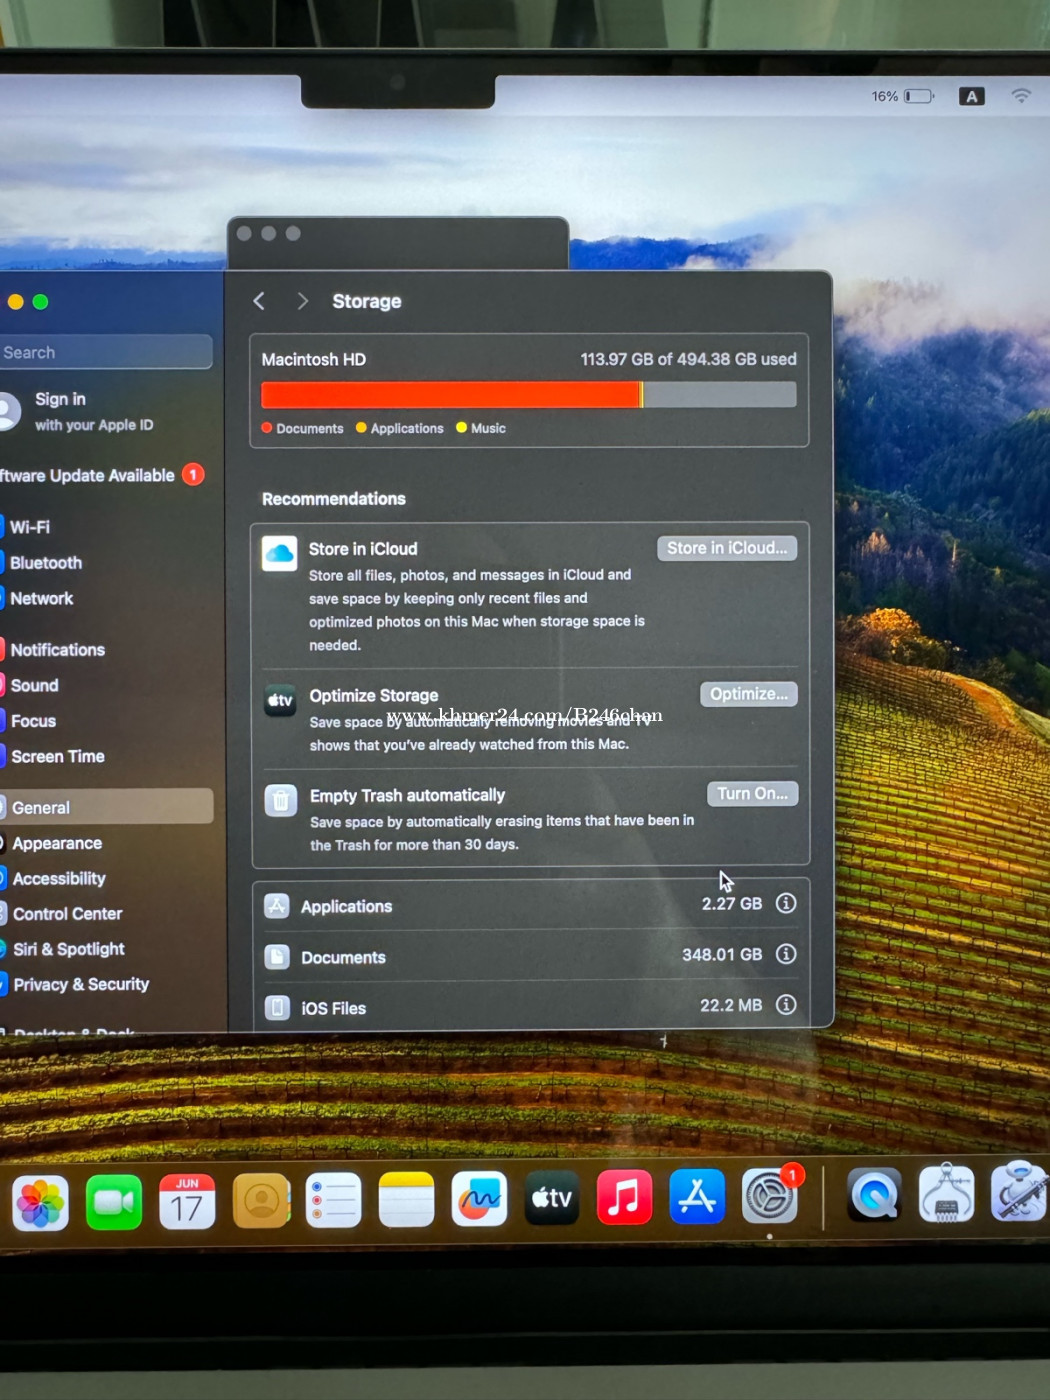The width and height of the screenshot is (1050, 1400).
Task: Go back with the left chevron
Action: pyautogui.click(x=259, y=301)
